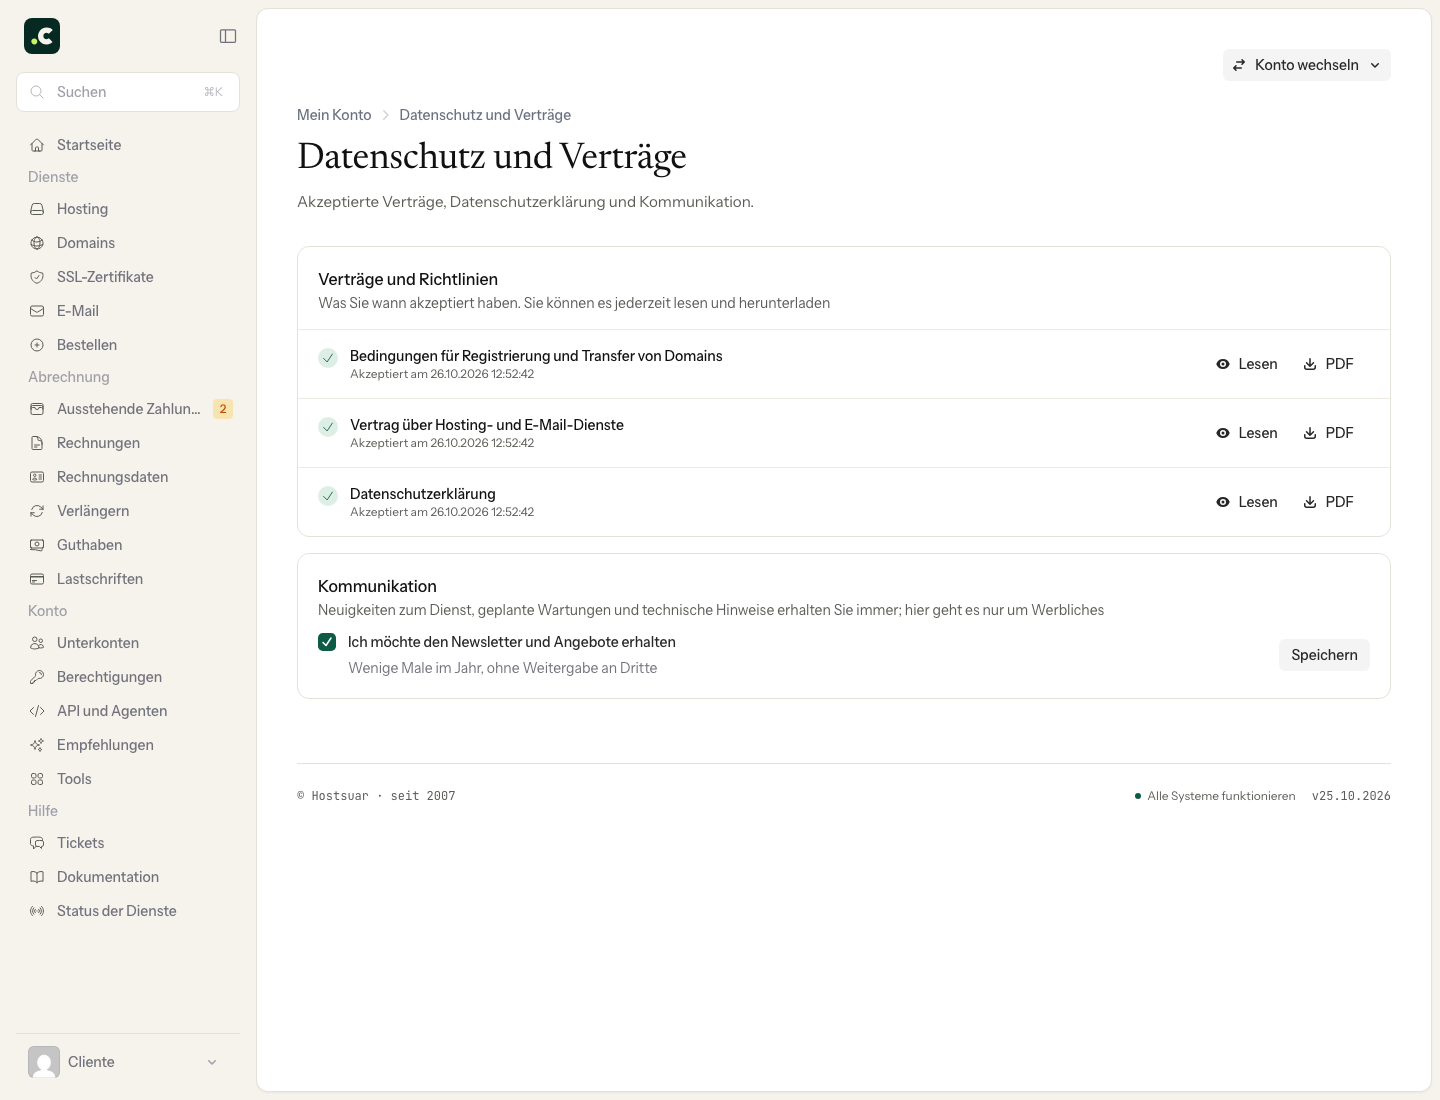This screenshot has height=1100, width=1440.
Task: Click the Verlängern refresh icon
Action: pyautogui.click(x=37, y=511)
